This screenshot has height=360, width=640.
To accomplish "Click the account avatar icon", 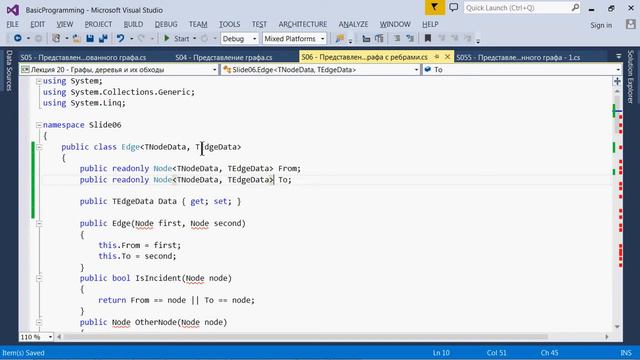I will click(631, 24).
